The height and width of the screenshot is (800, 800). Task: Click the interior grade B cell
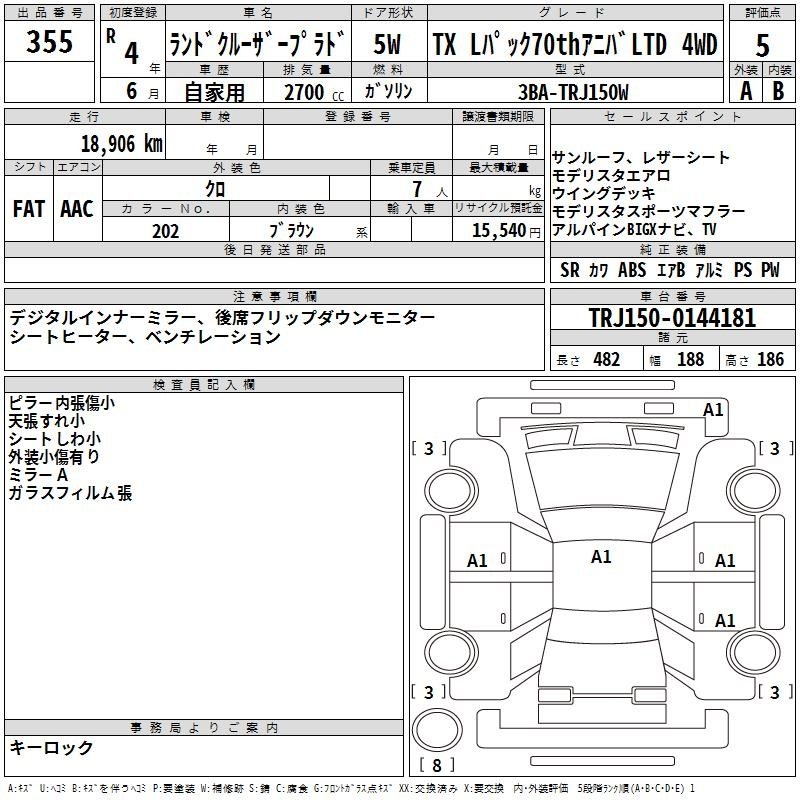(x=779, y=91)
